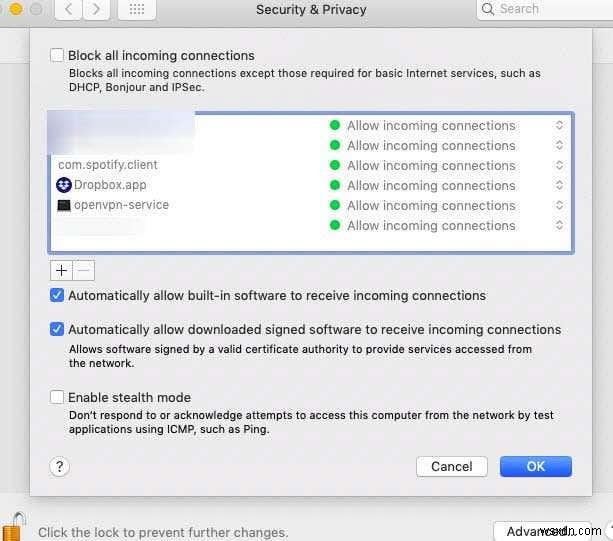The image size is (613, 541).
Task: Click the minus button to remove an app
Action: point(84,270)
